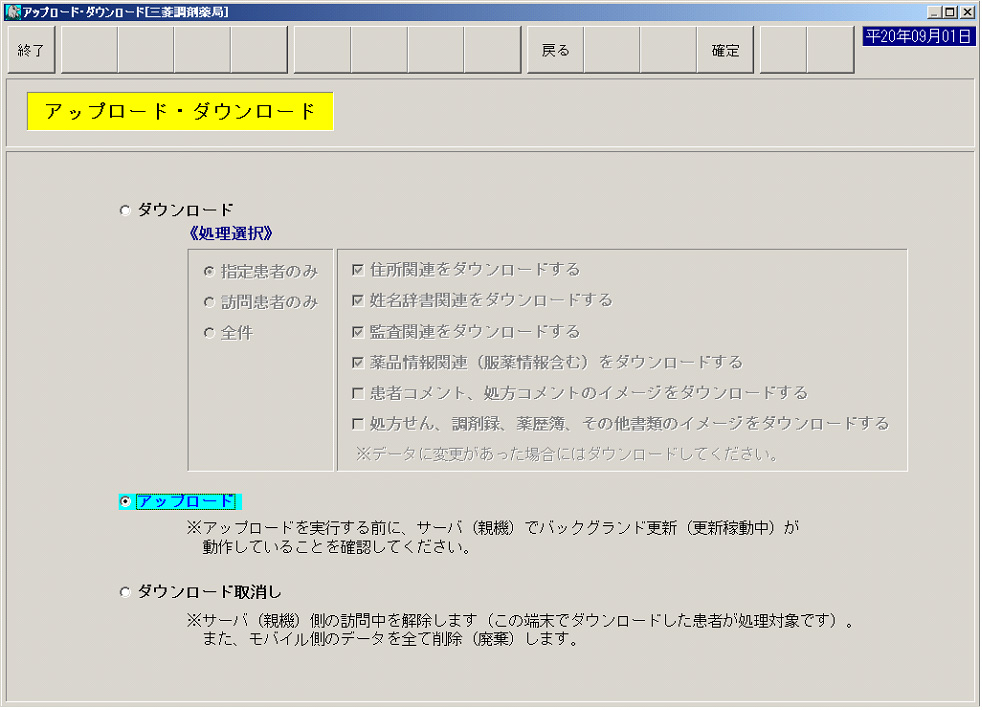Click the yellow アップロード・ダウンロード heading

[x=180, y=111]
